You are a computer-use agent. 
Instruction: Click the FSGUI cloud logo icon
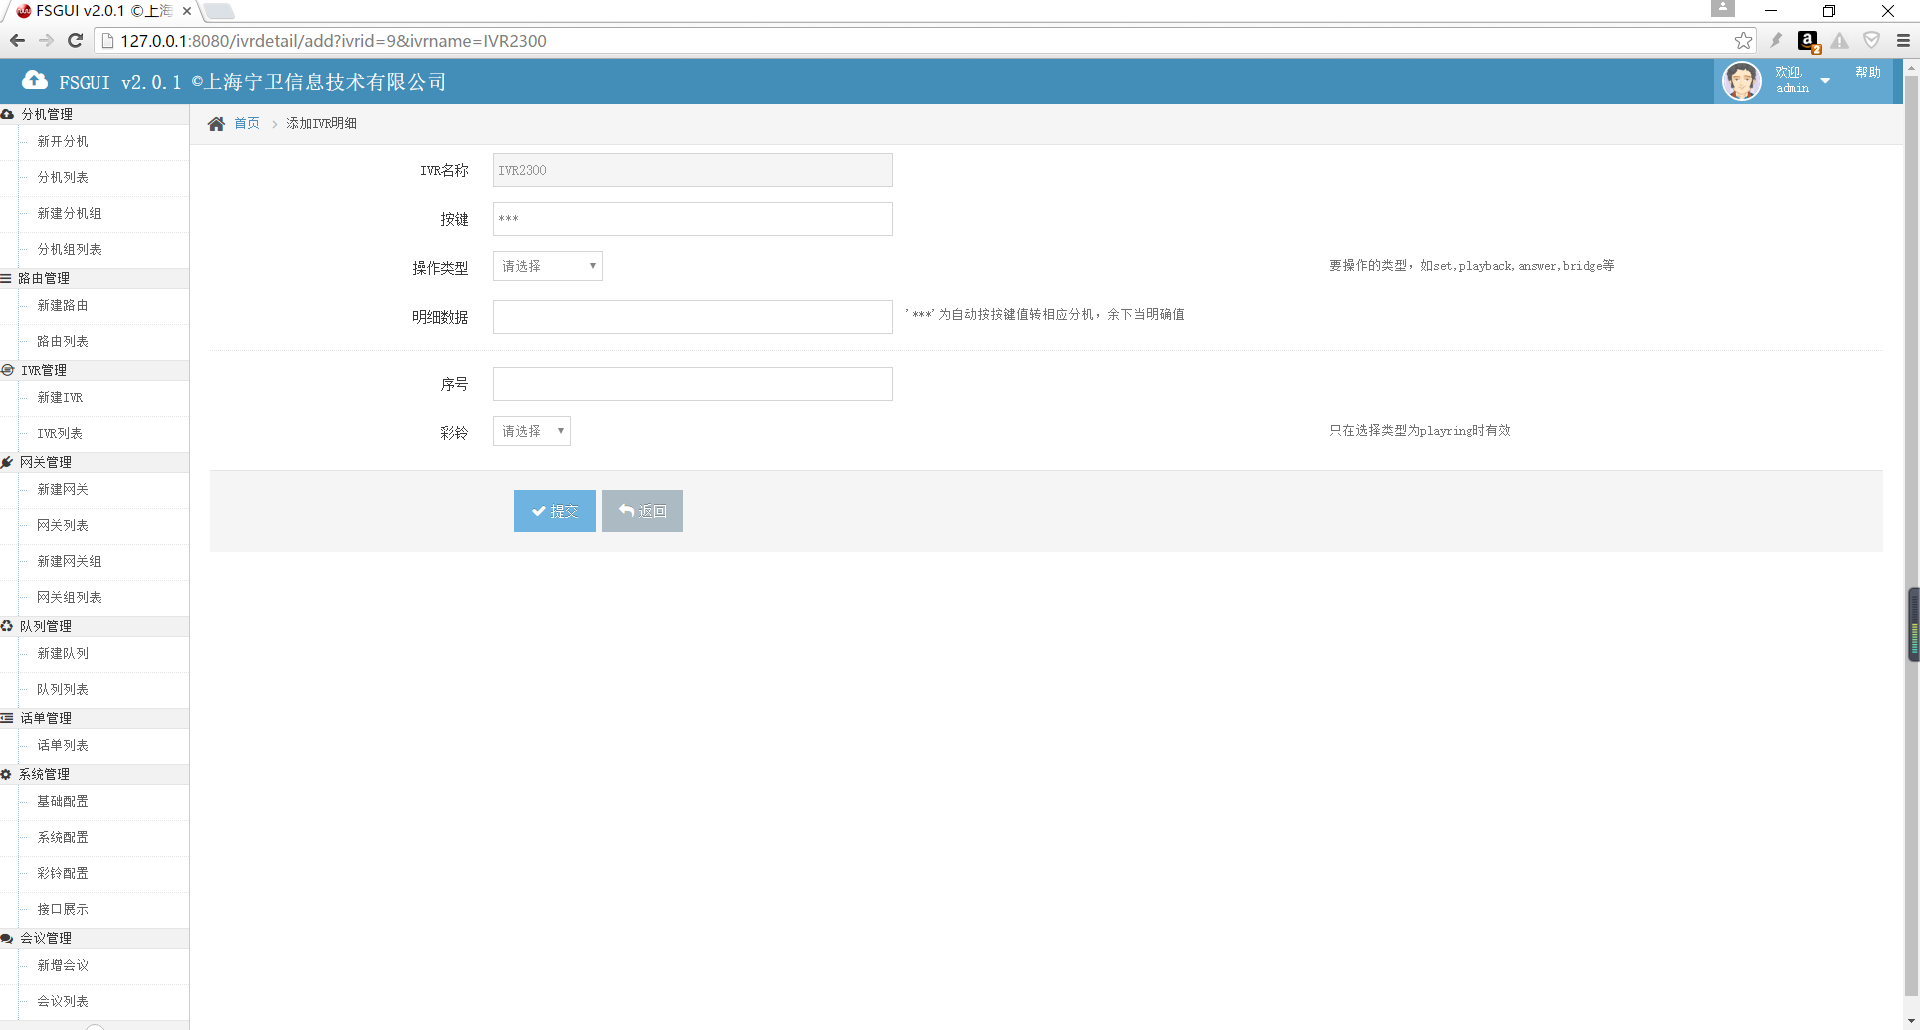coord(35,81)
